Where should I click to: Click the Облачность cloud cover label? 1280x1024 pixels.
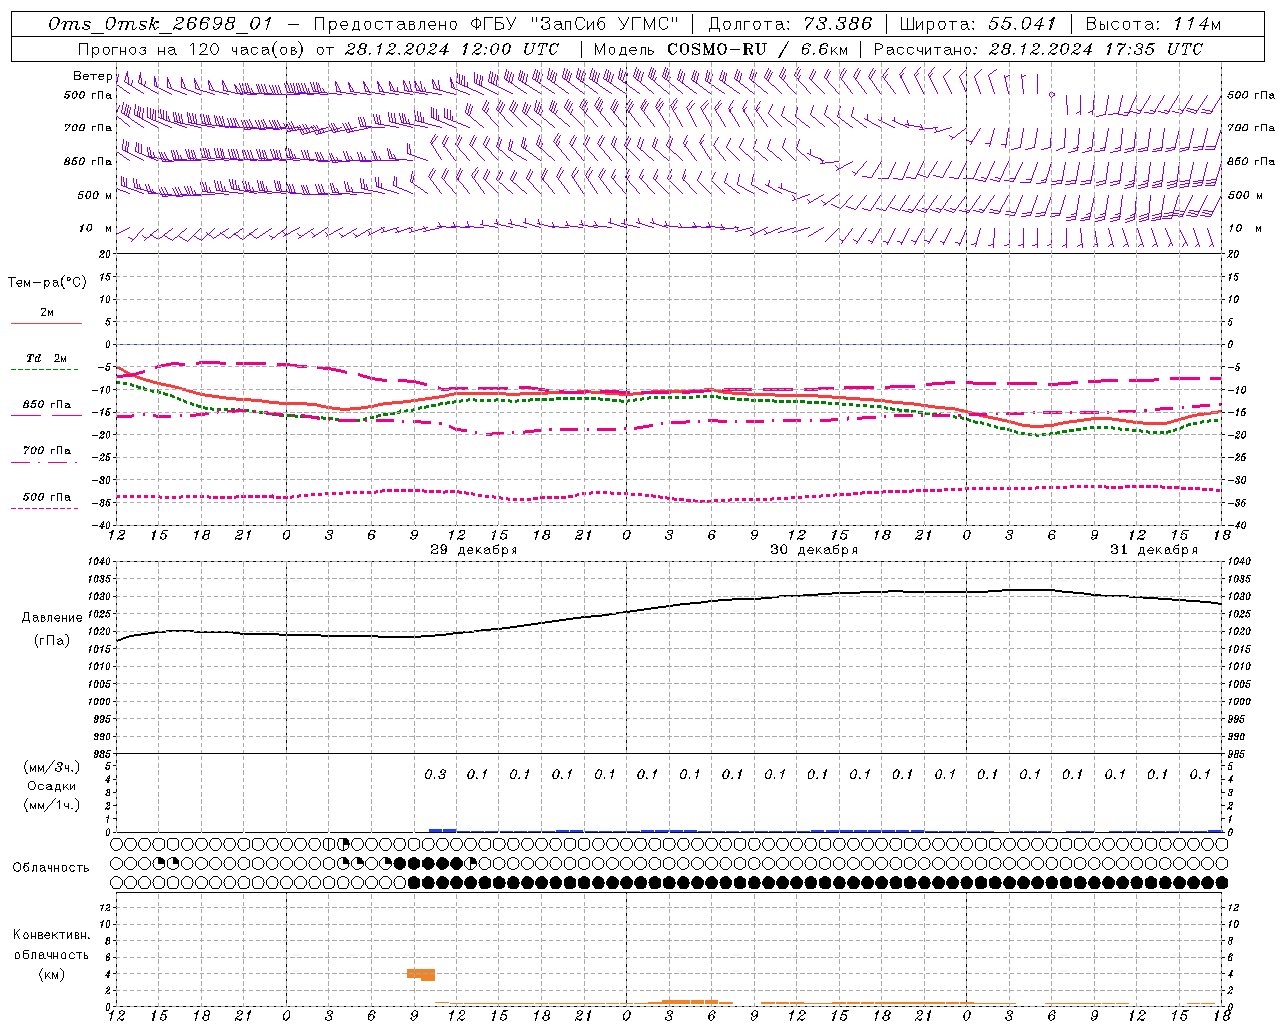click(x=51, y=868)
